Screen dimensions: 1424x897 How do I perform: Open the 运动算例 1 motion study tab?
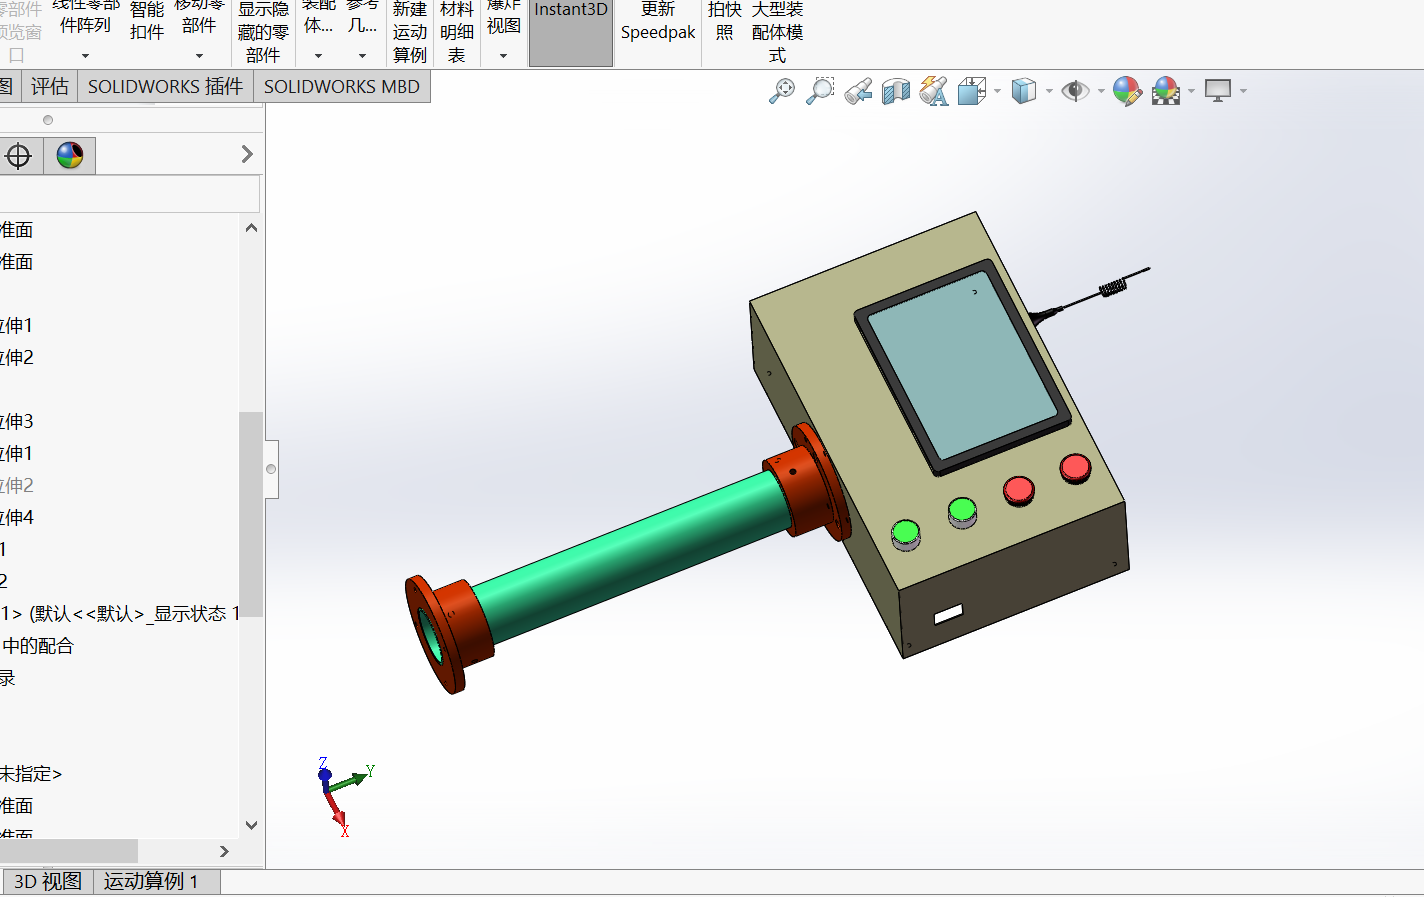[151, 881]
